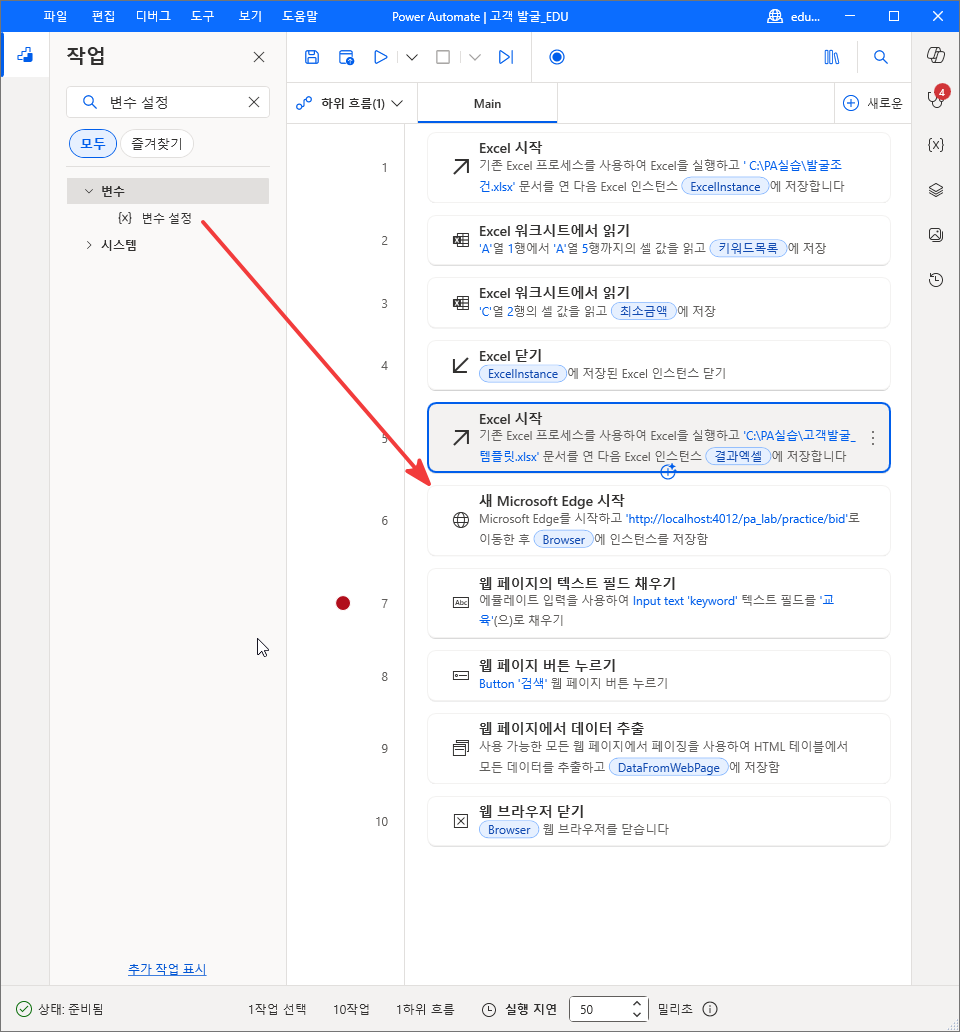Click the 웹 페이지에서 데이터 추출 action icon
Image resolution: width=960 pixels, height=1032 pixels.
[x=461, y=748]
